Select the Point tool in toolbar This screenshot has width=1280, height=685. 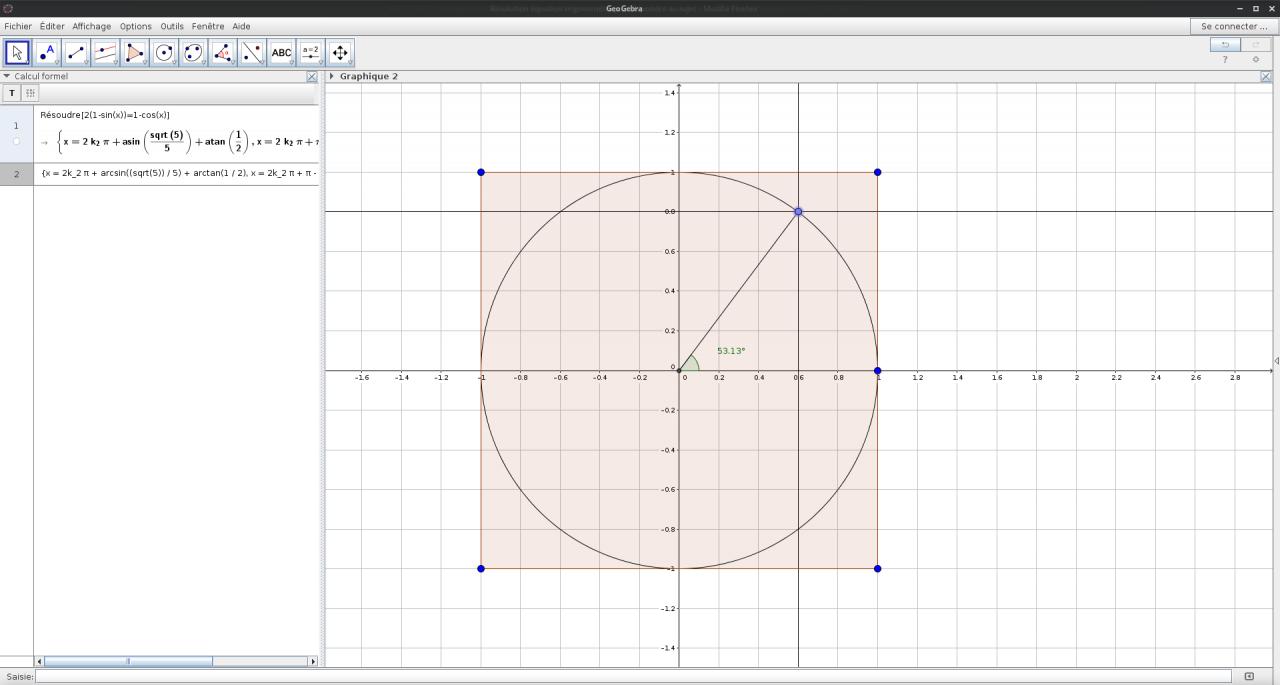pyautogui.click(x=47, y=53)
